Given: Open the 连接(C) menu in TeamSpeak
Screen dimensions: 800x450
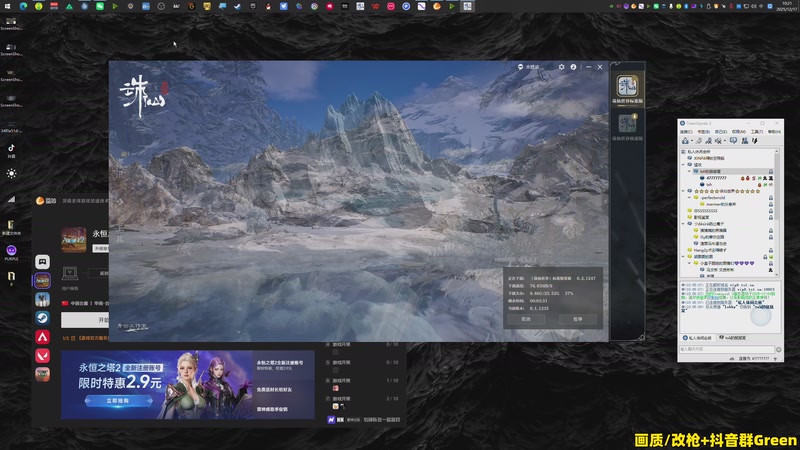Looking at the screenshot, I should (x=686, y=132).
